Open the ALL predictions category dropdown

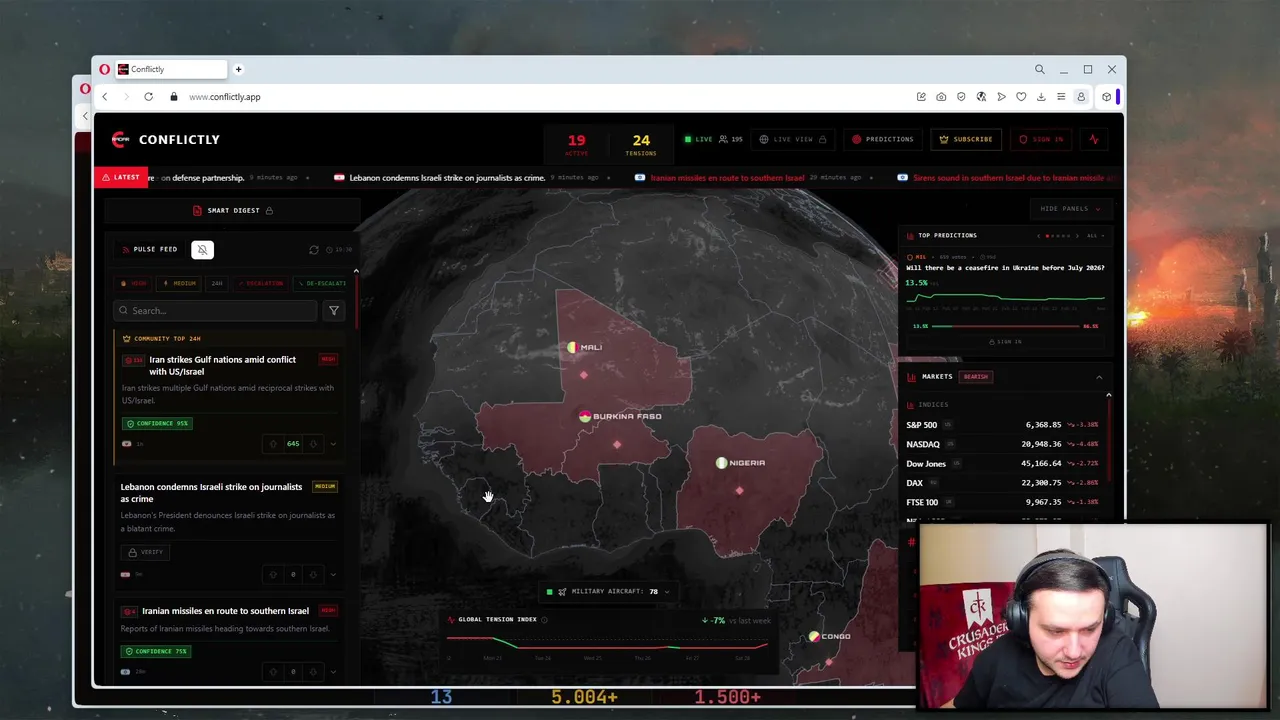(x=1095, y=236)
